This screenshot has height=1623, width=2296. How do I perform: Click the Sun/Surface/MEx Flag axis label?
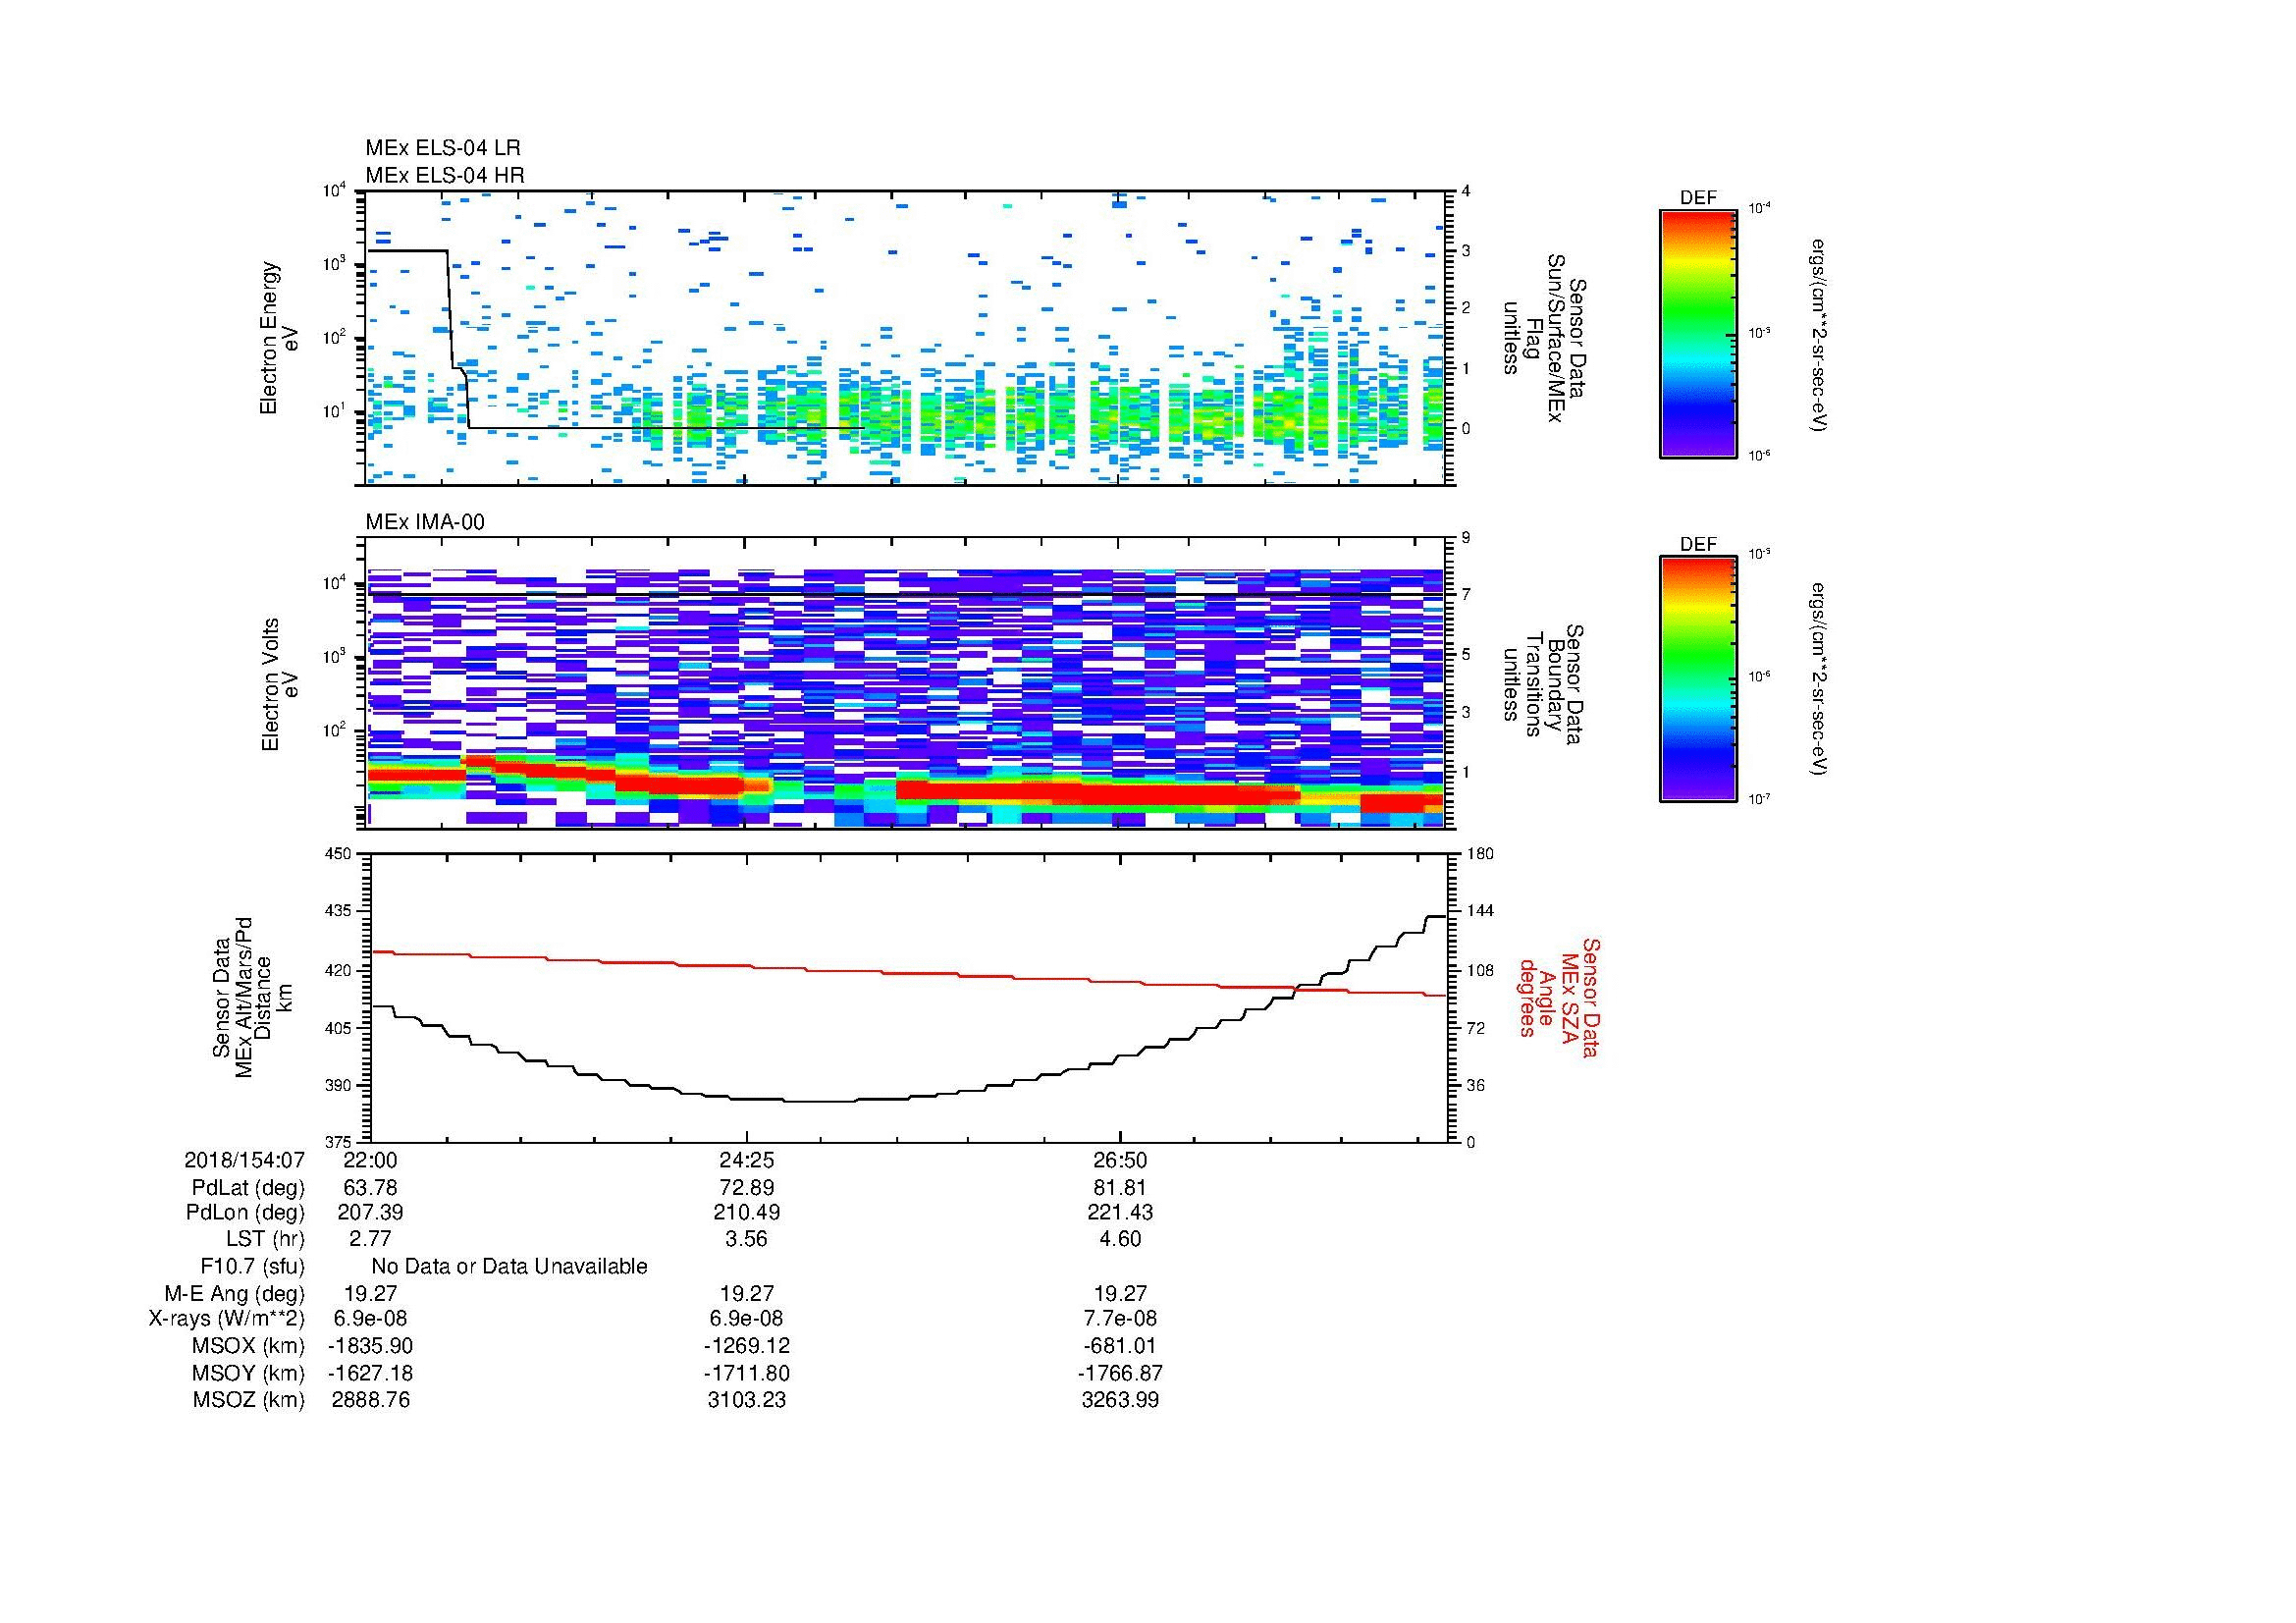1544,338
